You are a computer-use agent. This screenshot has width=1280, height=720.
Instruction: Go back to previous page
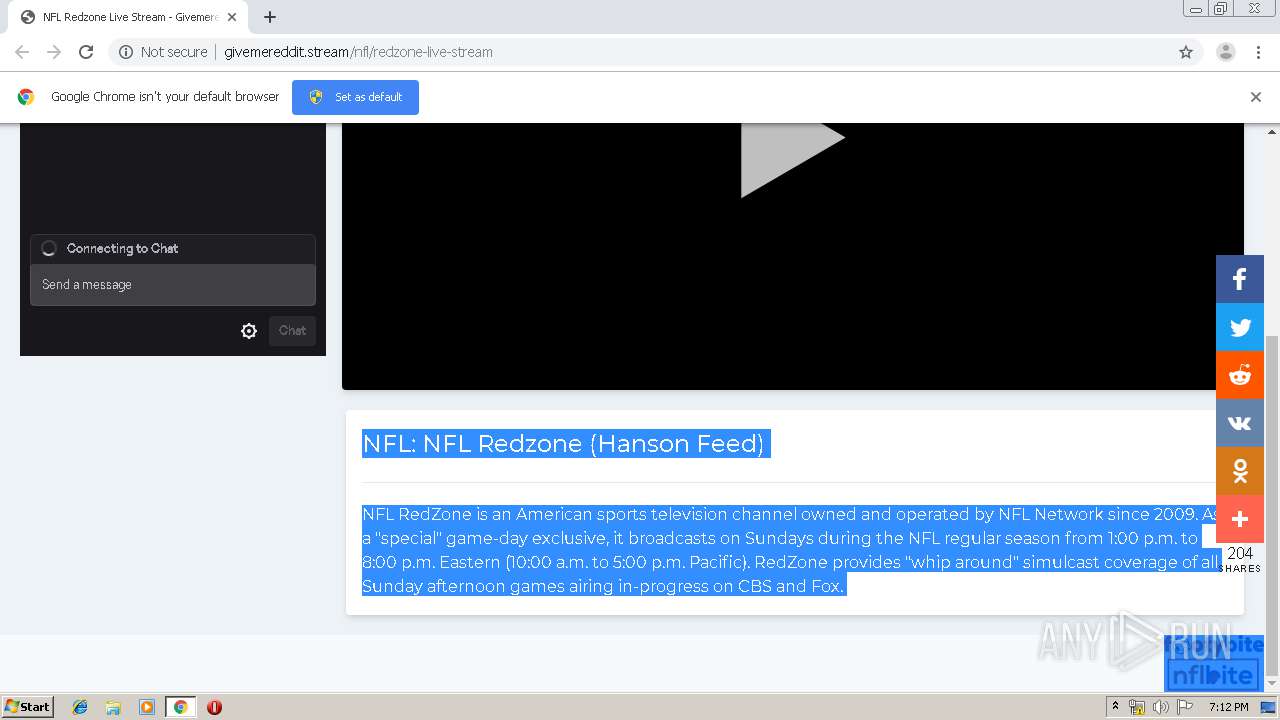[22, 52]
